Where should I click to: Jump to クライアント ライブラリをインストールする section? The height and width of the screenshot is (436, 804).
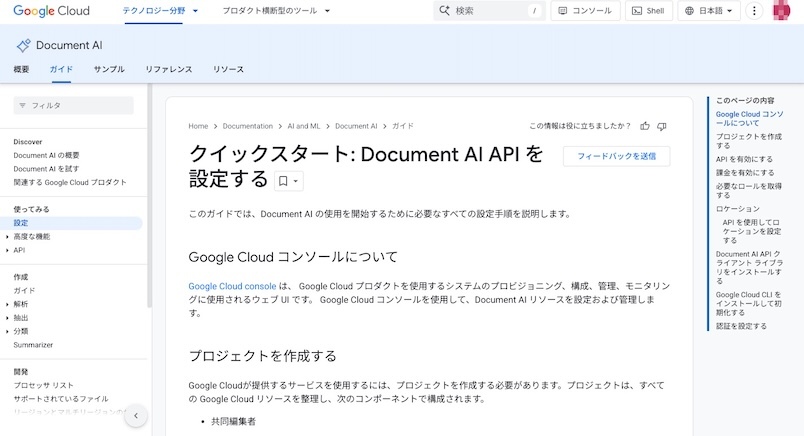pyautogui.click(x=749, y=267)
